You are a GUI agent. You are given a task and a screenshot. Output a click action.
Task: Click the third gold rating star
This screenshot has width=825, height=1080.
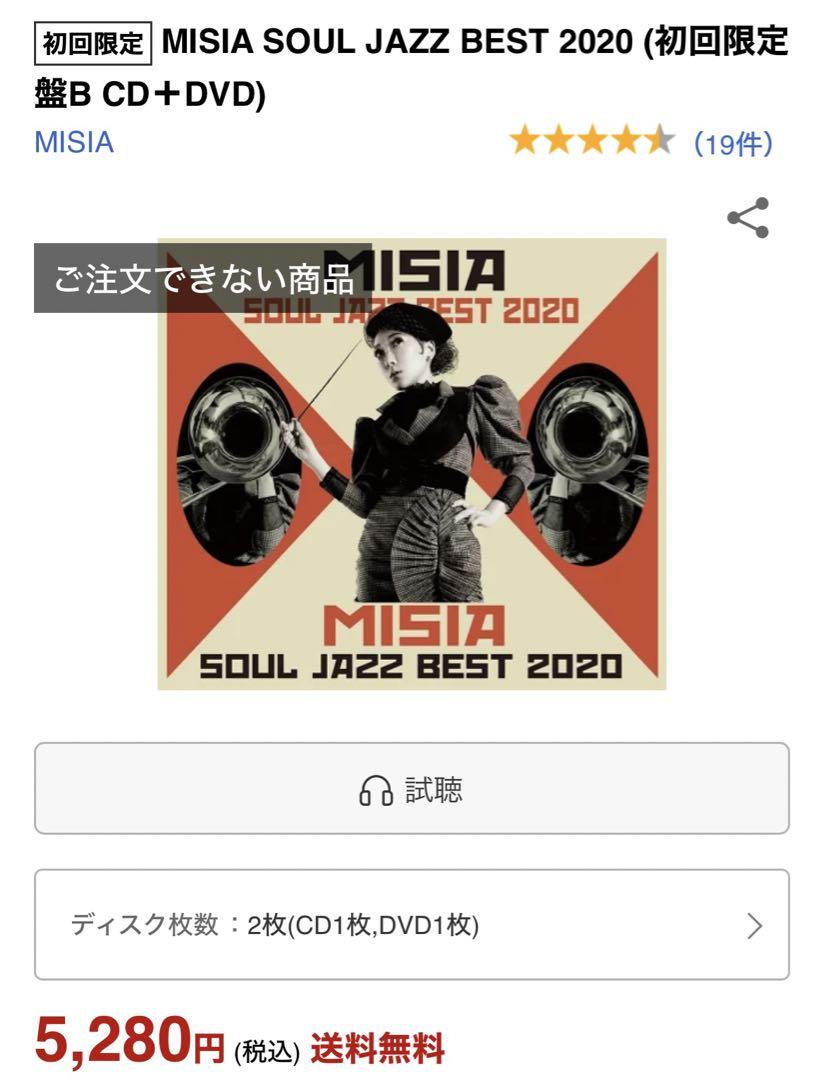pyautogui.click(x=592, y=141)
